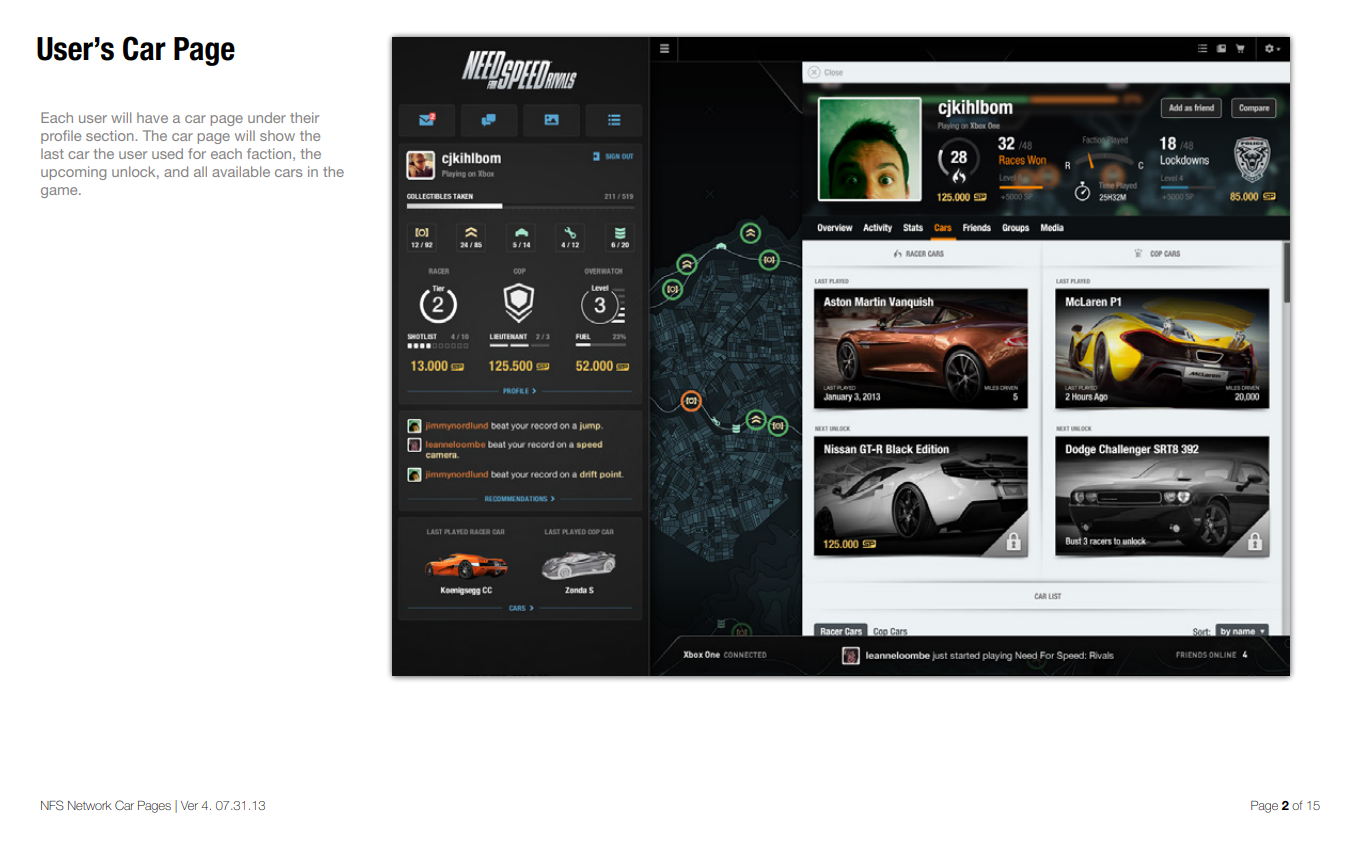Open the photo gallery icon in sidebar

551,120
